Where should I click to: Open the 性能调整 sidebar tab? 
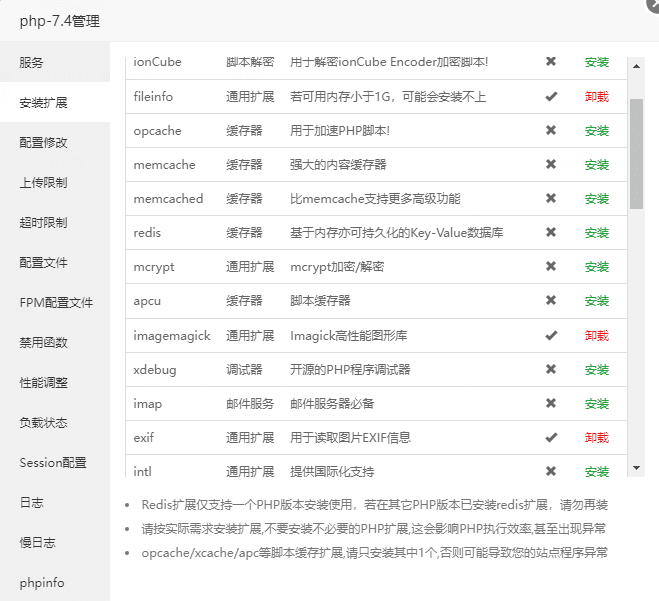[x=44, y=382]
